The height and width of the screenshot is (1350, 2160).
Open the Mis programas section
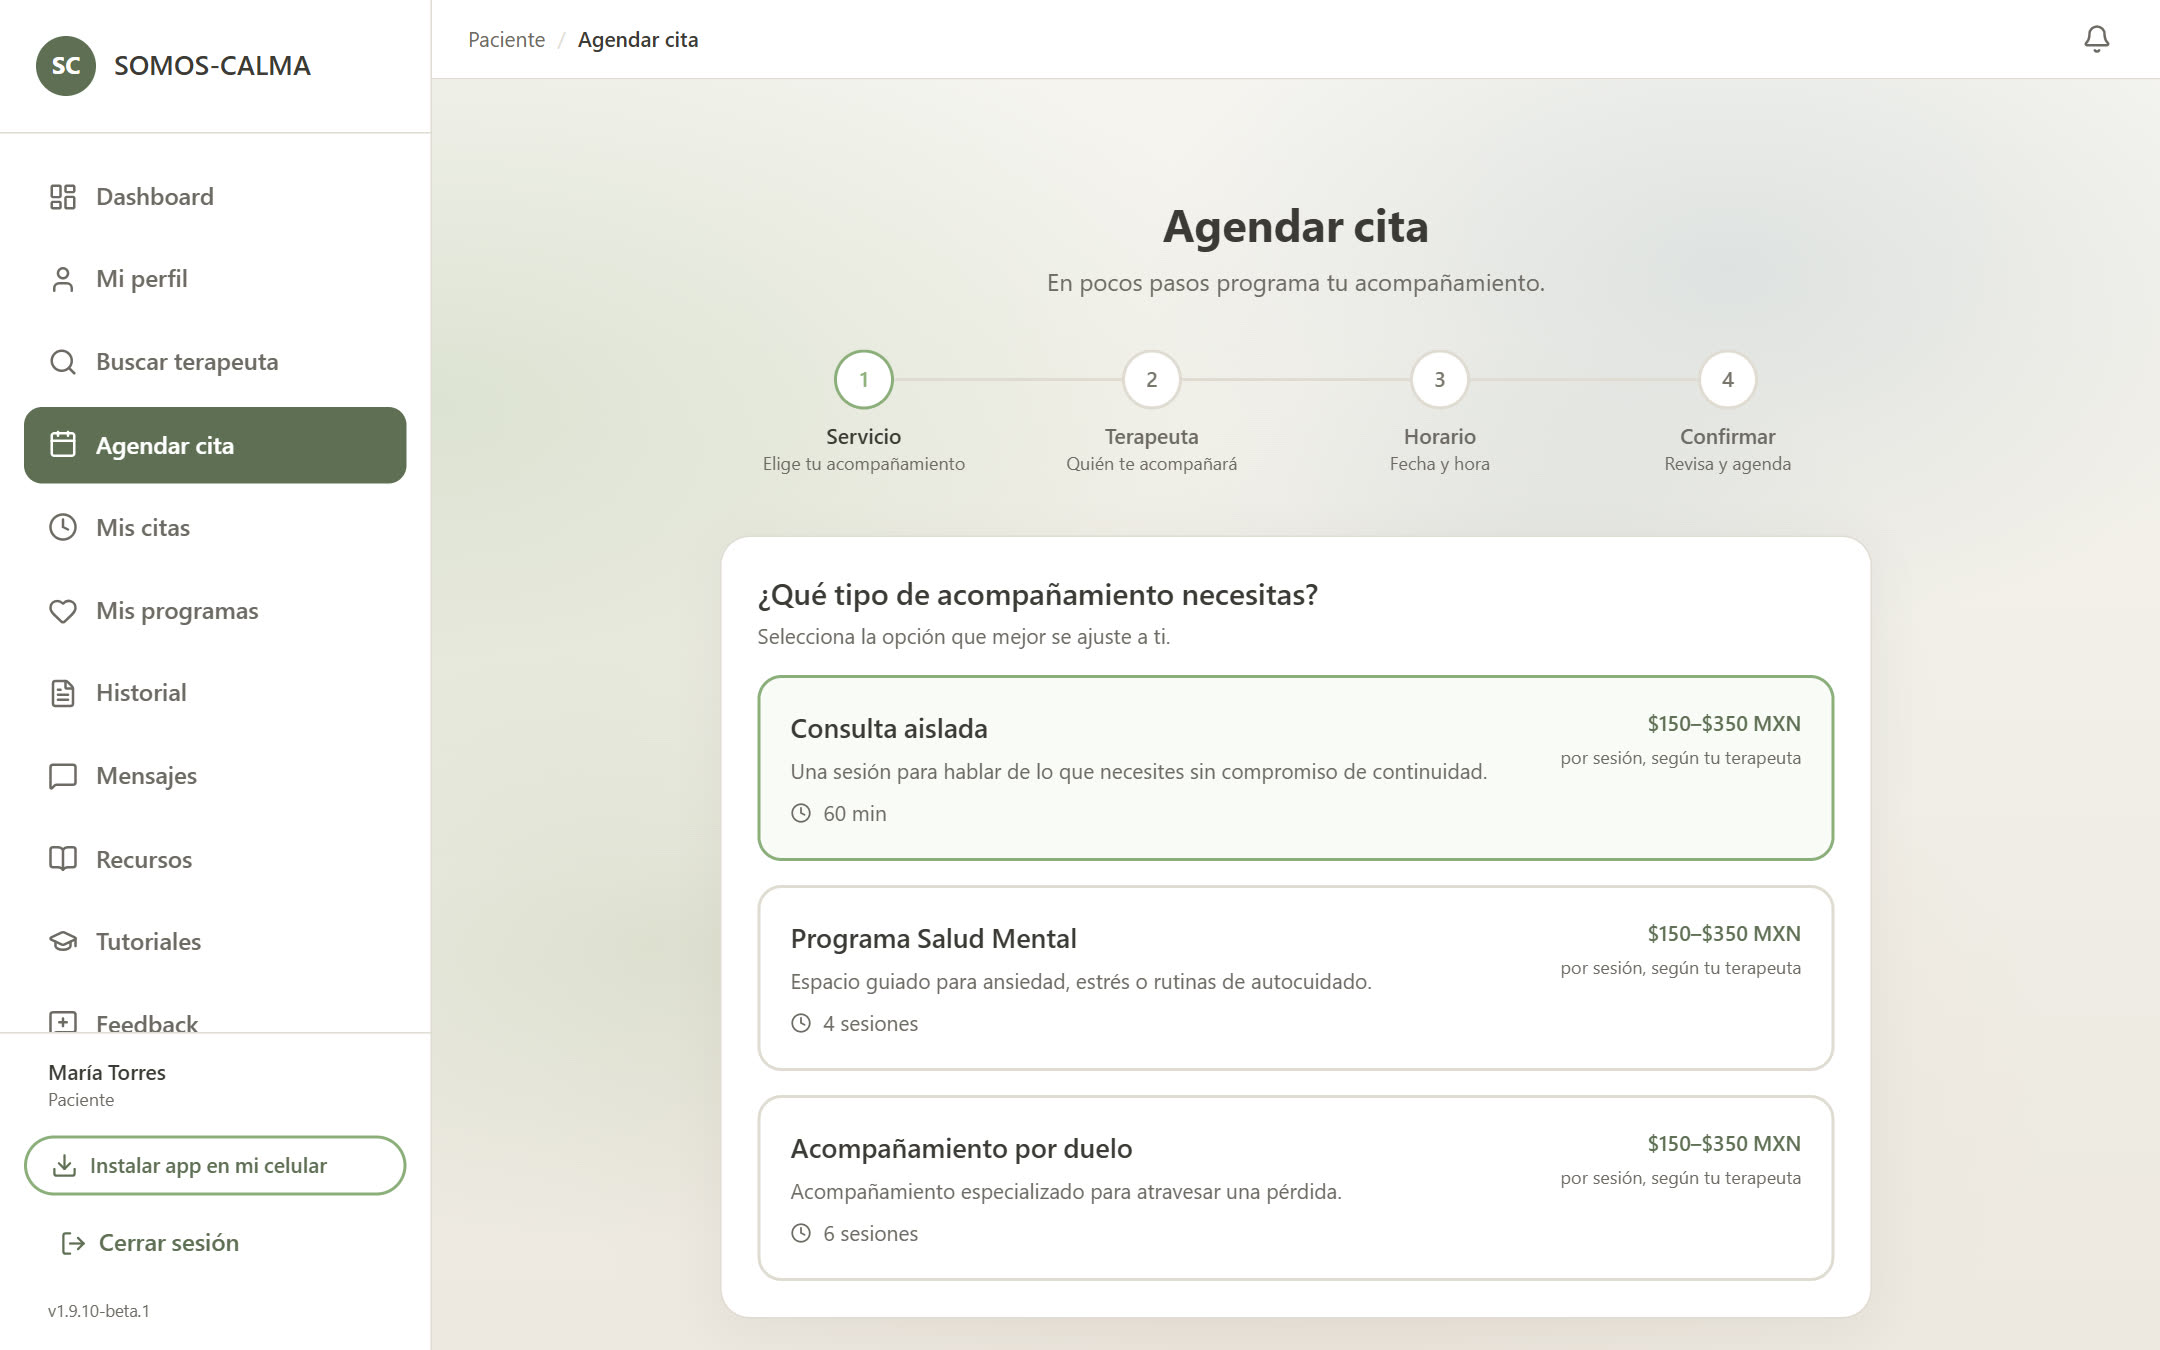(x=215, y=610)
